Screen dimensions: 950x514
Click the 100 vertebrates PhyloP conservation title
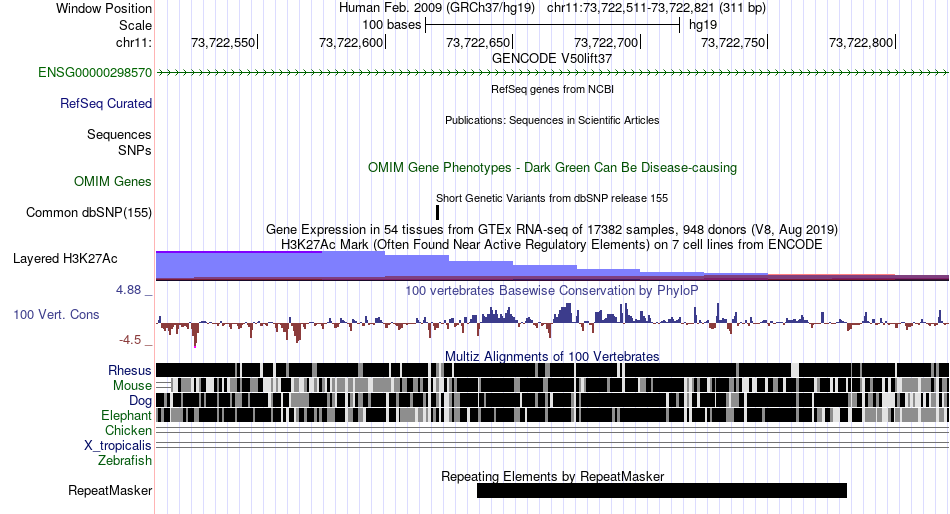click(552, 290)
